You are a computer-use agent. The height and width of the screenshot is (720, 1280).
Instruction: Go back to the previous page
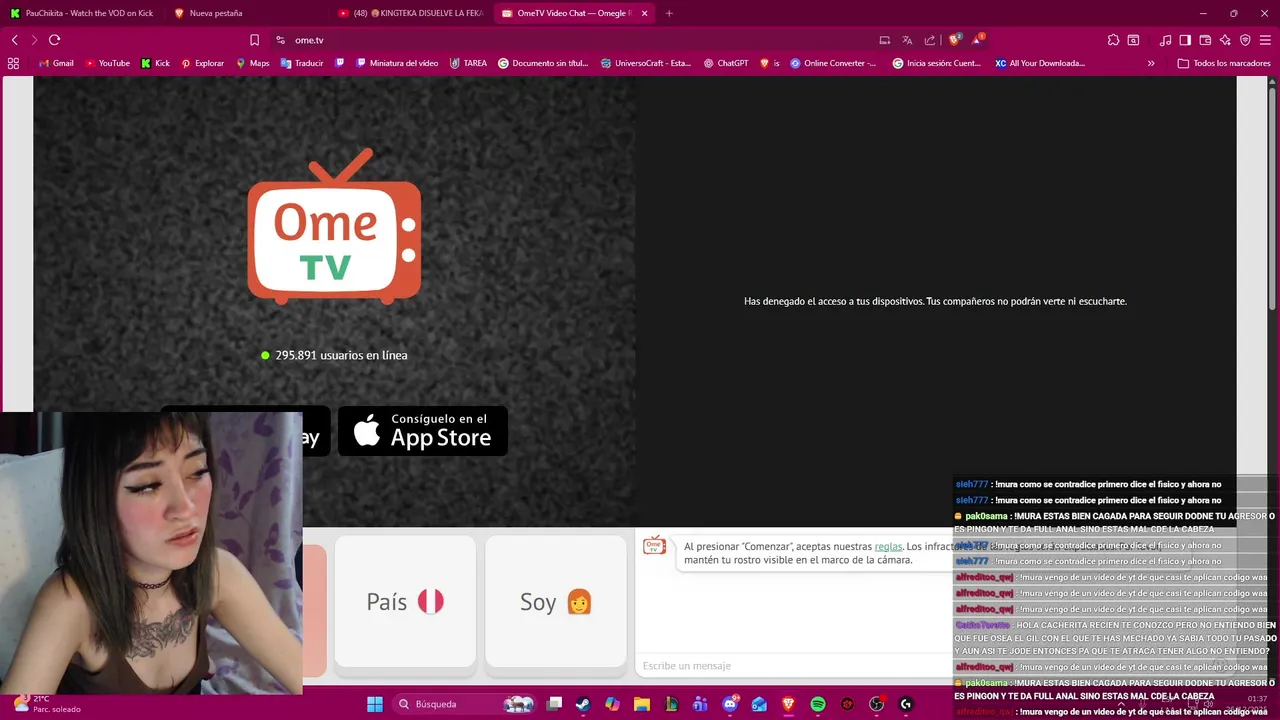point(14,40)
